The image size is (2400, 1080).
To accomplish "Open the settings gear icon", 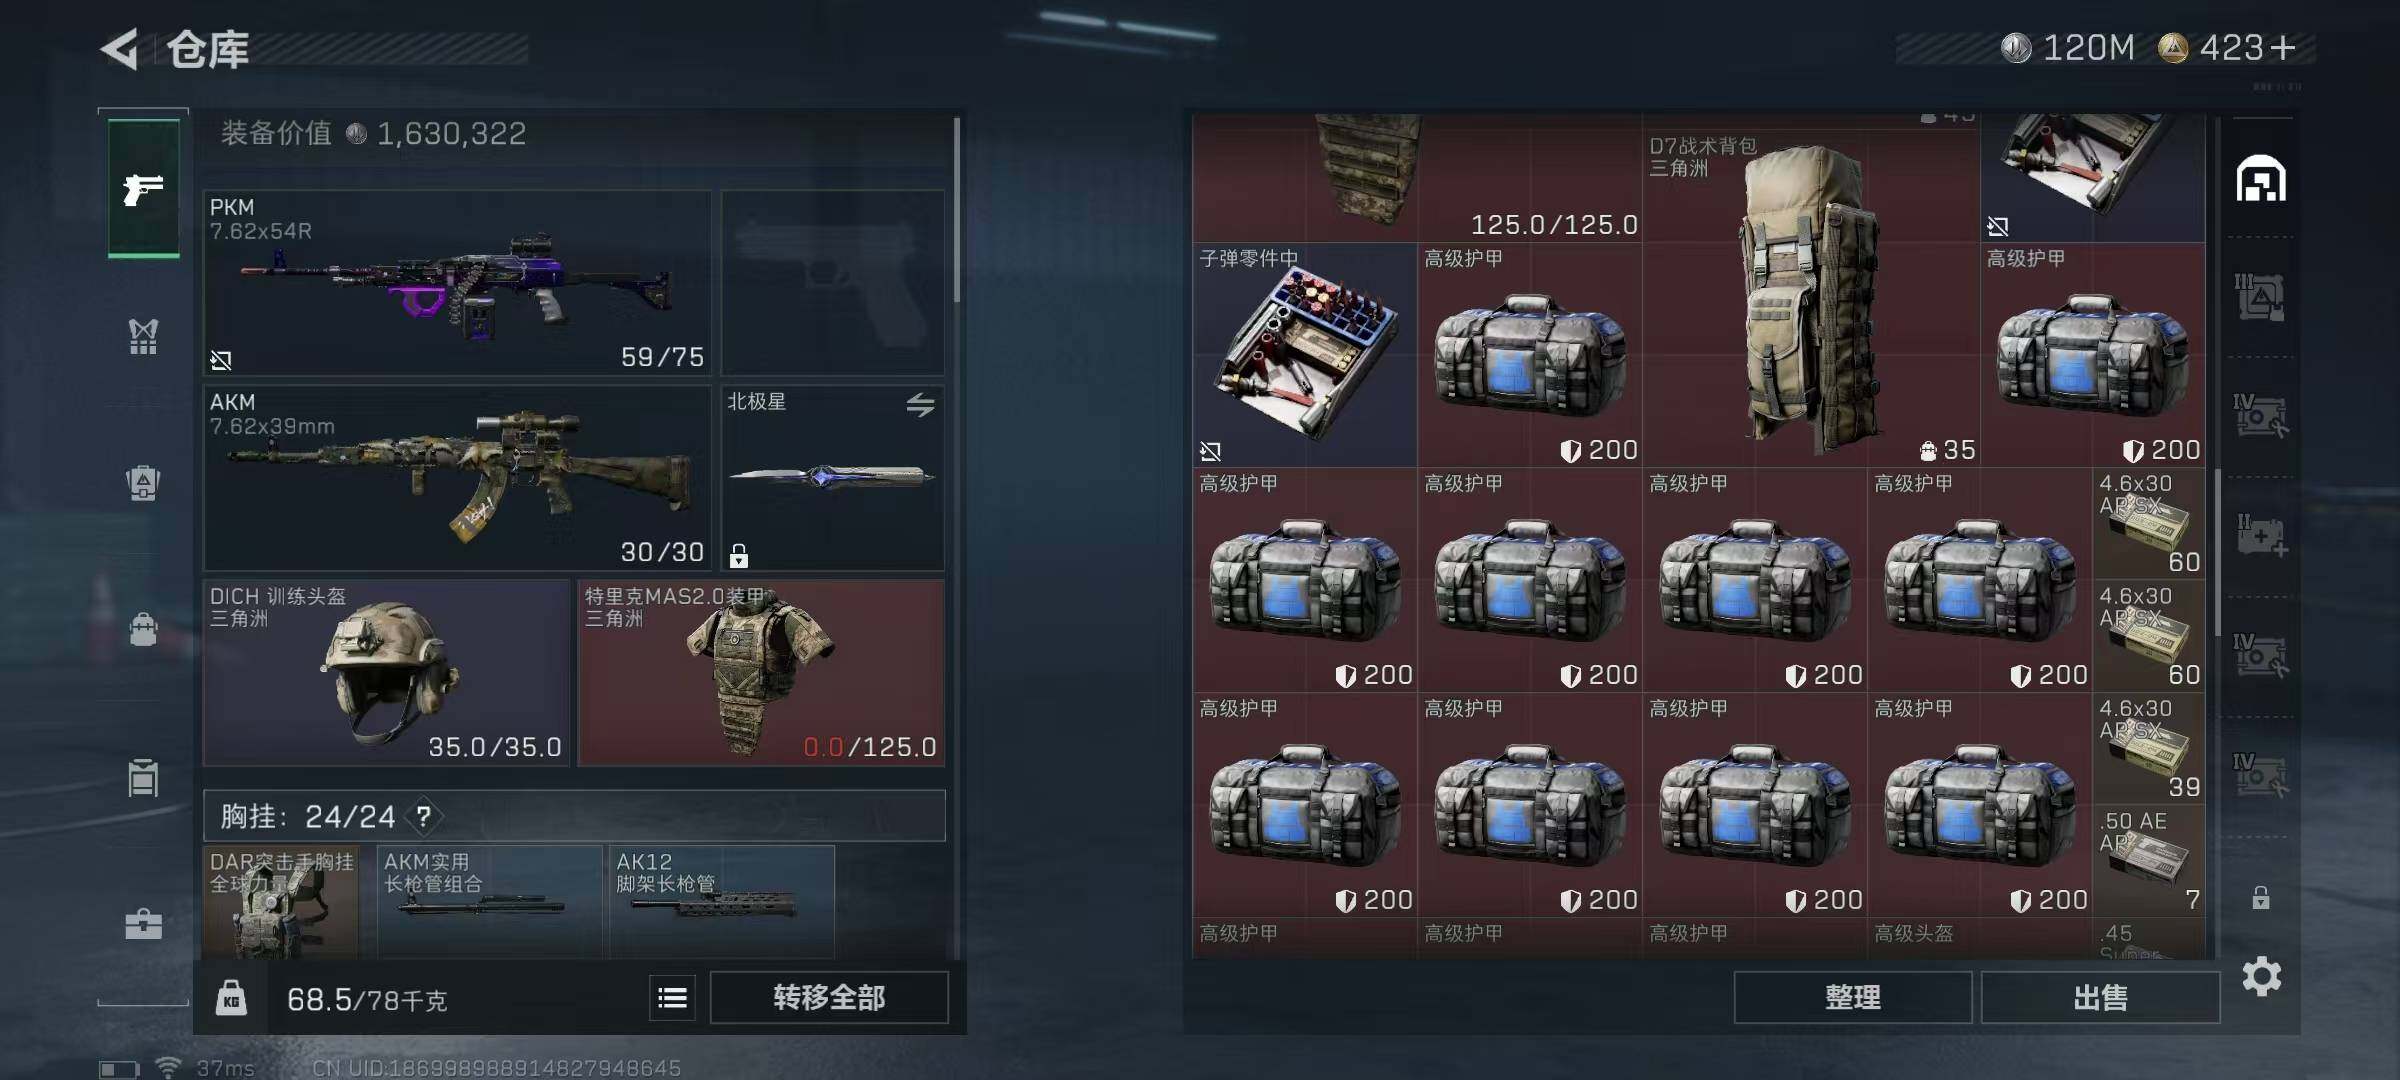I will point(2262,976).
